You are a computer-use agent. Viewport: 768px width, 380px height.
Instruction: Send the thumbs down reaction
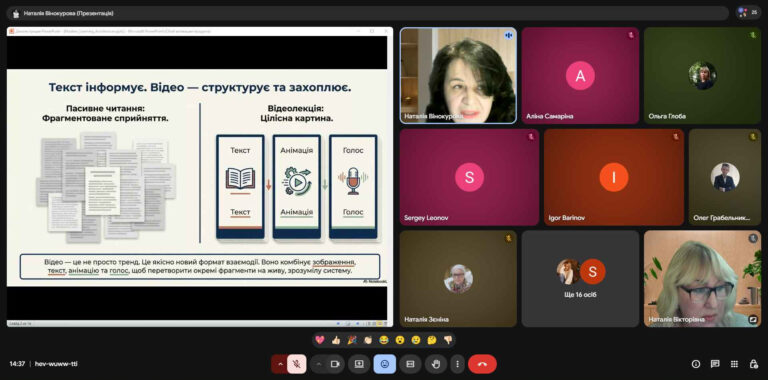448,340
